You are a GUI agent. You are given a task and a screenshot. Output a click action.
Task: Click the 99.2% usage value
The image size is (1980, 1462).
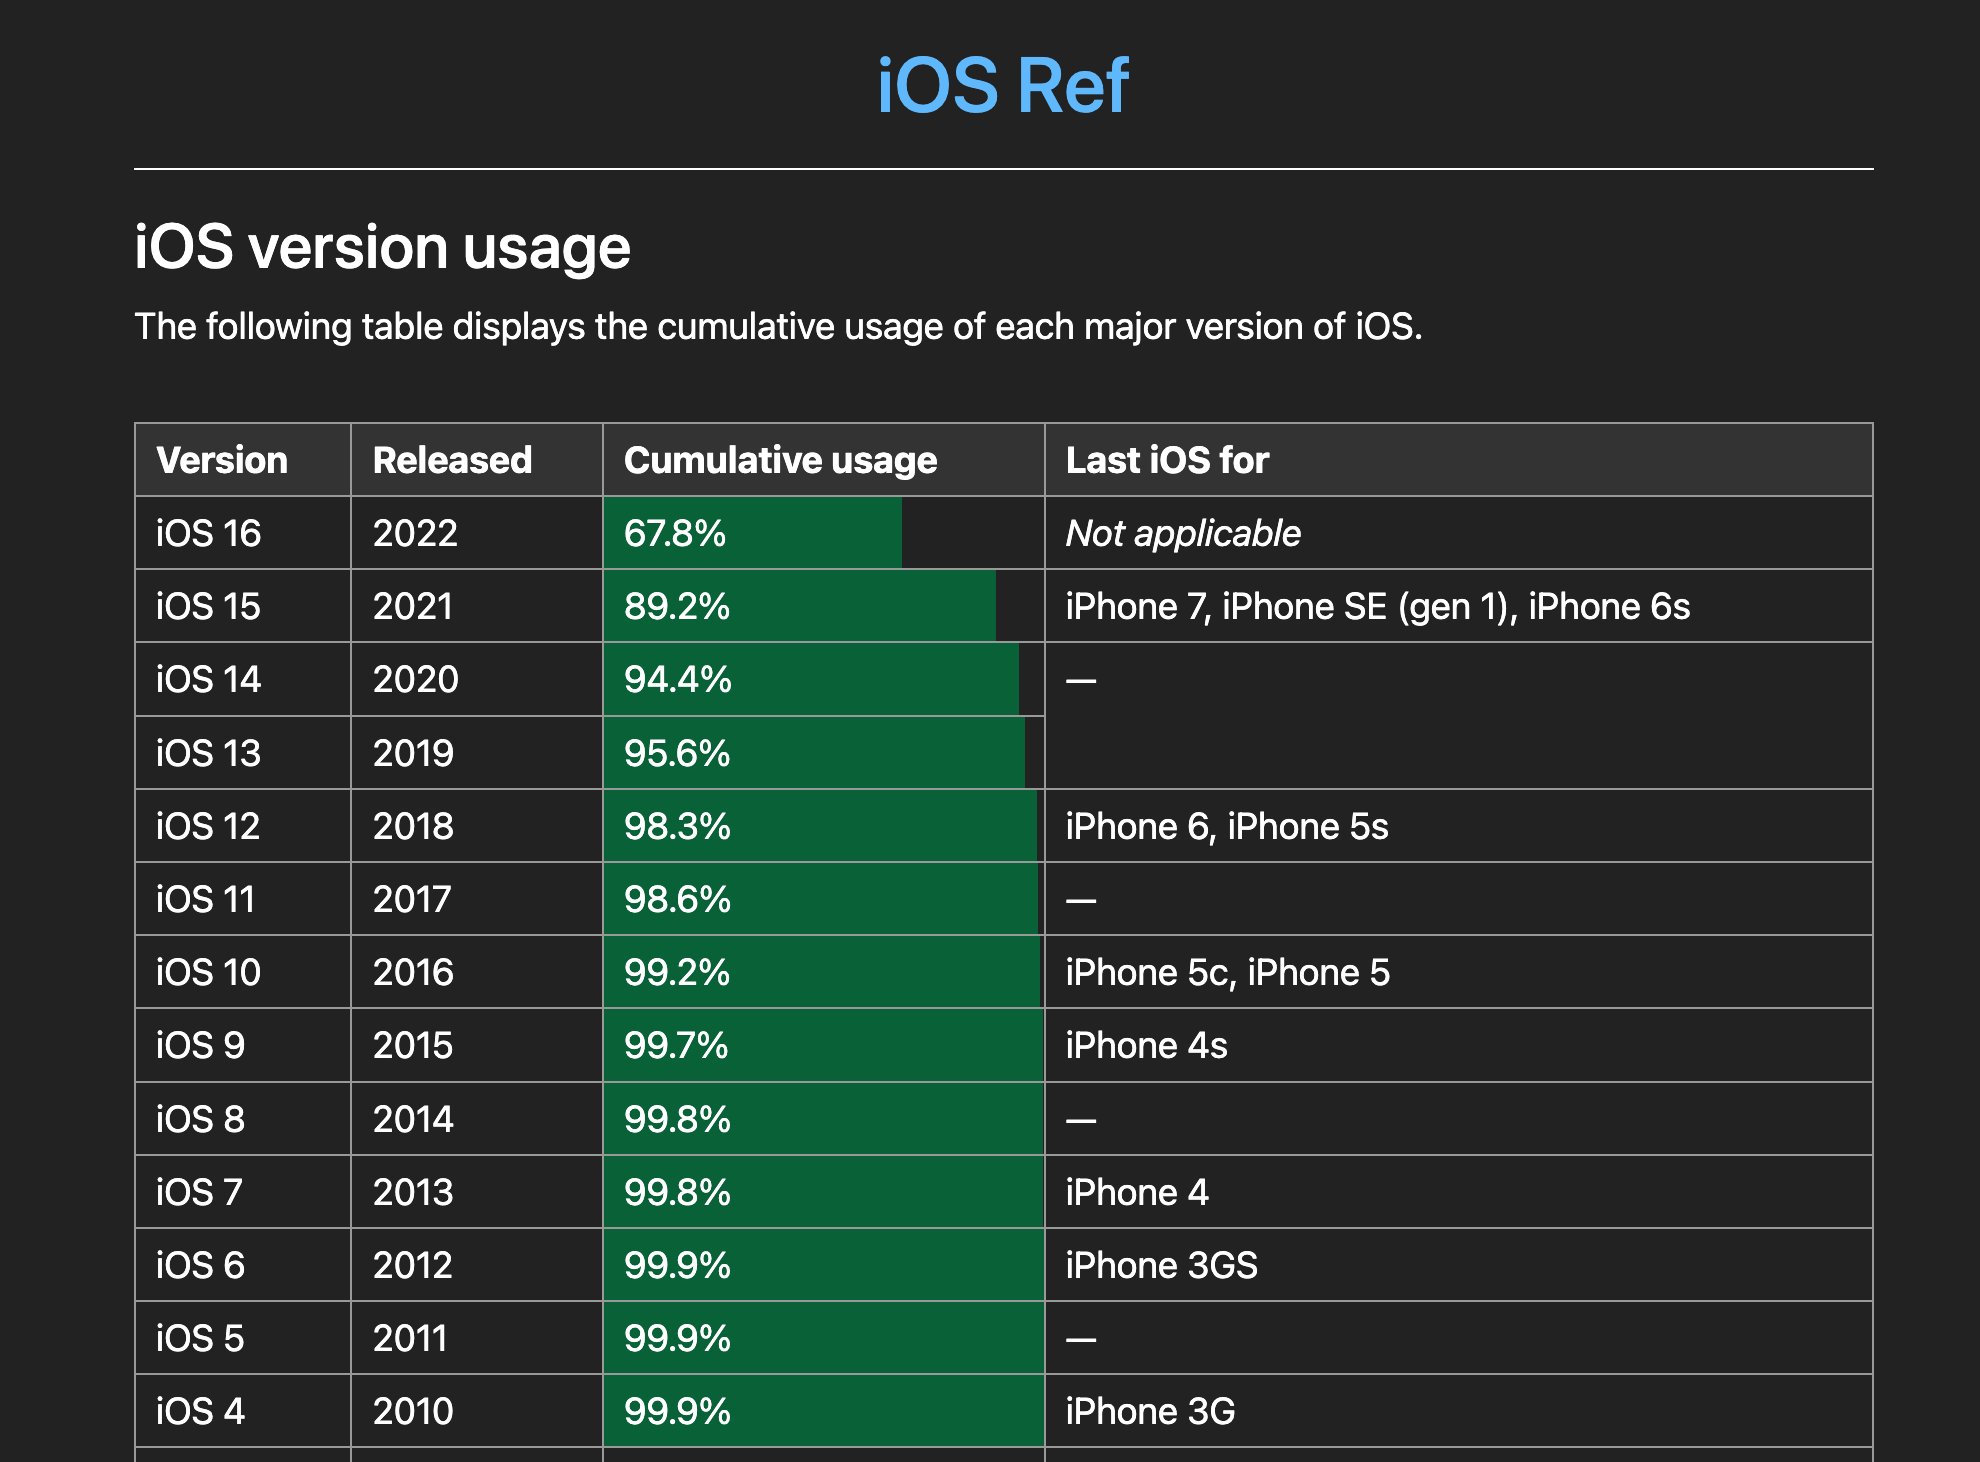[x=677, y=972]
